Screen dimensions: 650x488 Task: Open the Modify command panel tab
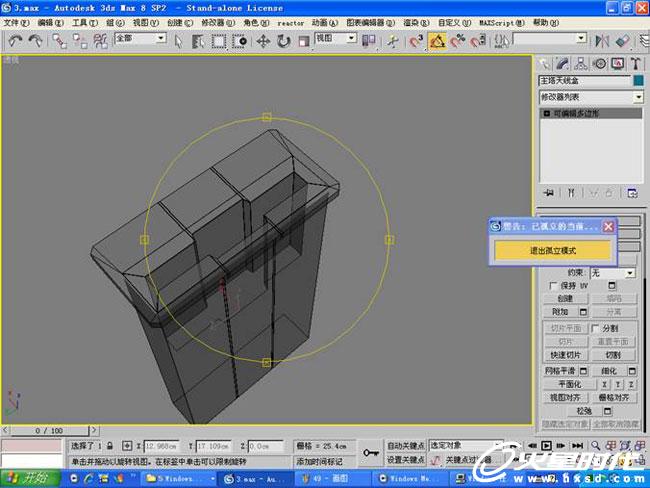coord(562,64)
